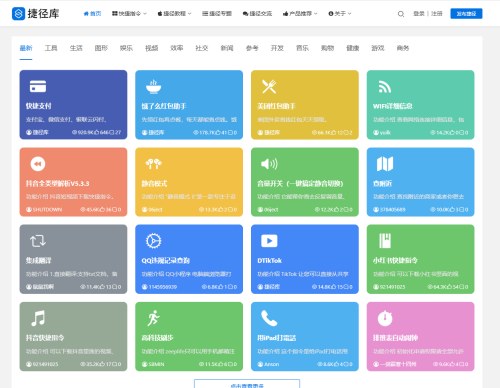This screenshot has width=500, height=388.
Task: Click the folded map icon on blue card
Action: coord(385,164)
